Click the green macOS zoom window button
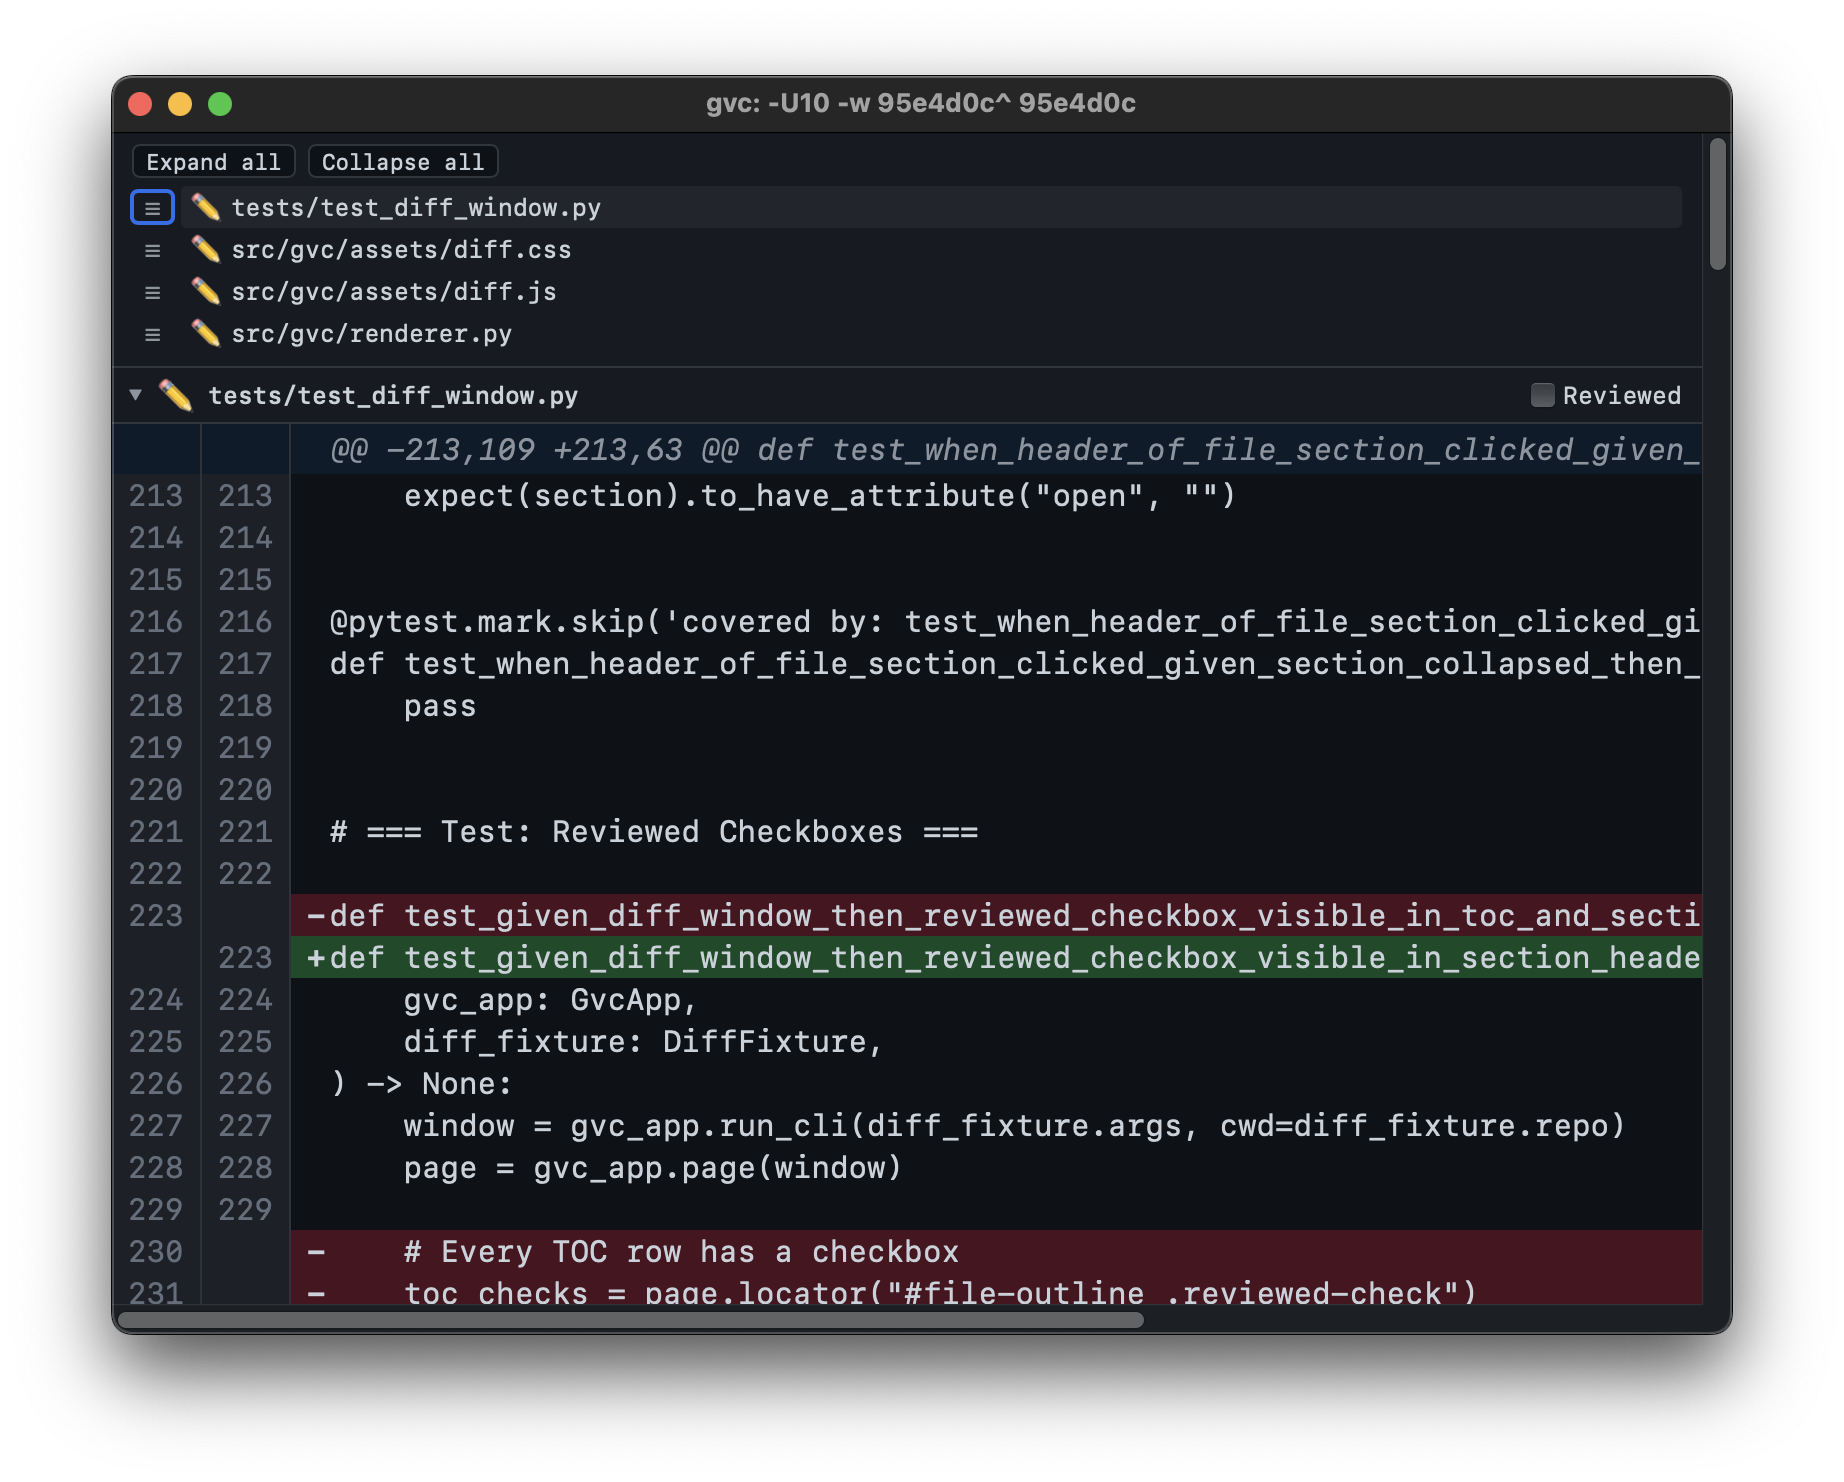 coord(220,104)
